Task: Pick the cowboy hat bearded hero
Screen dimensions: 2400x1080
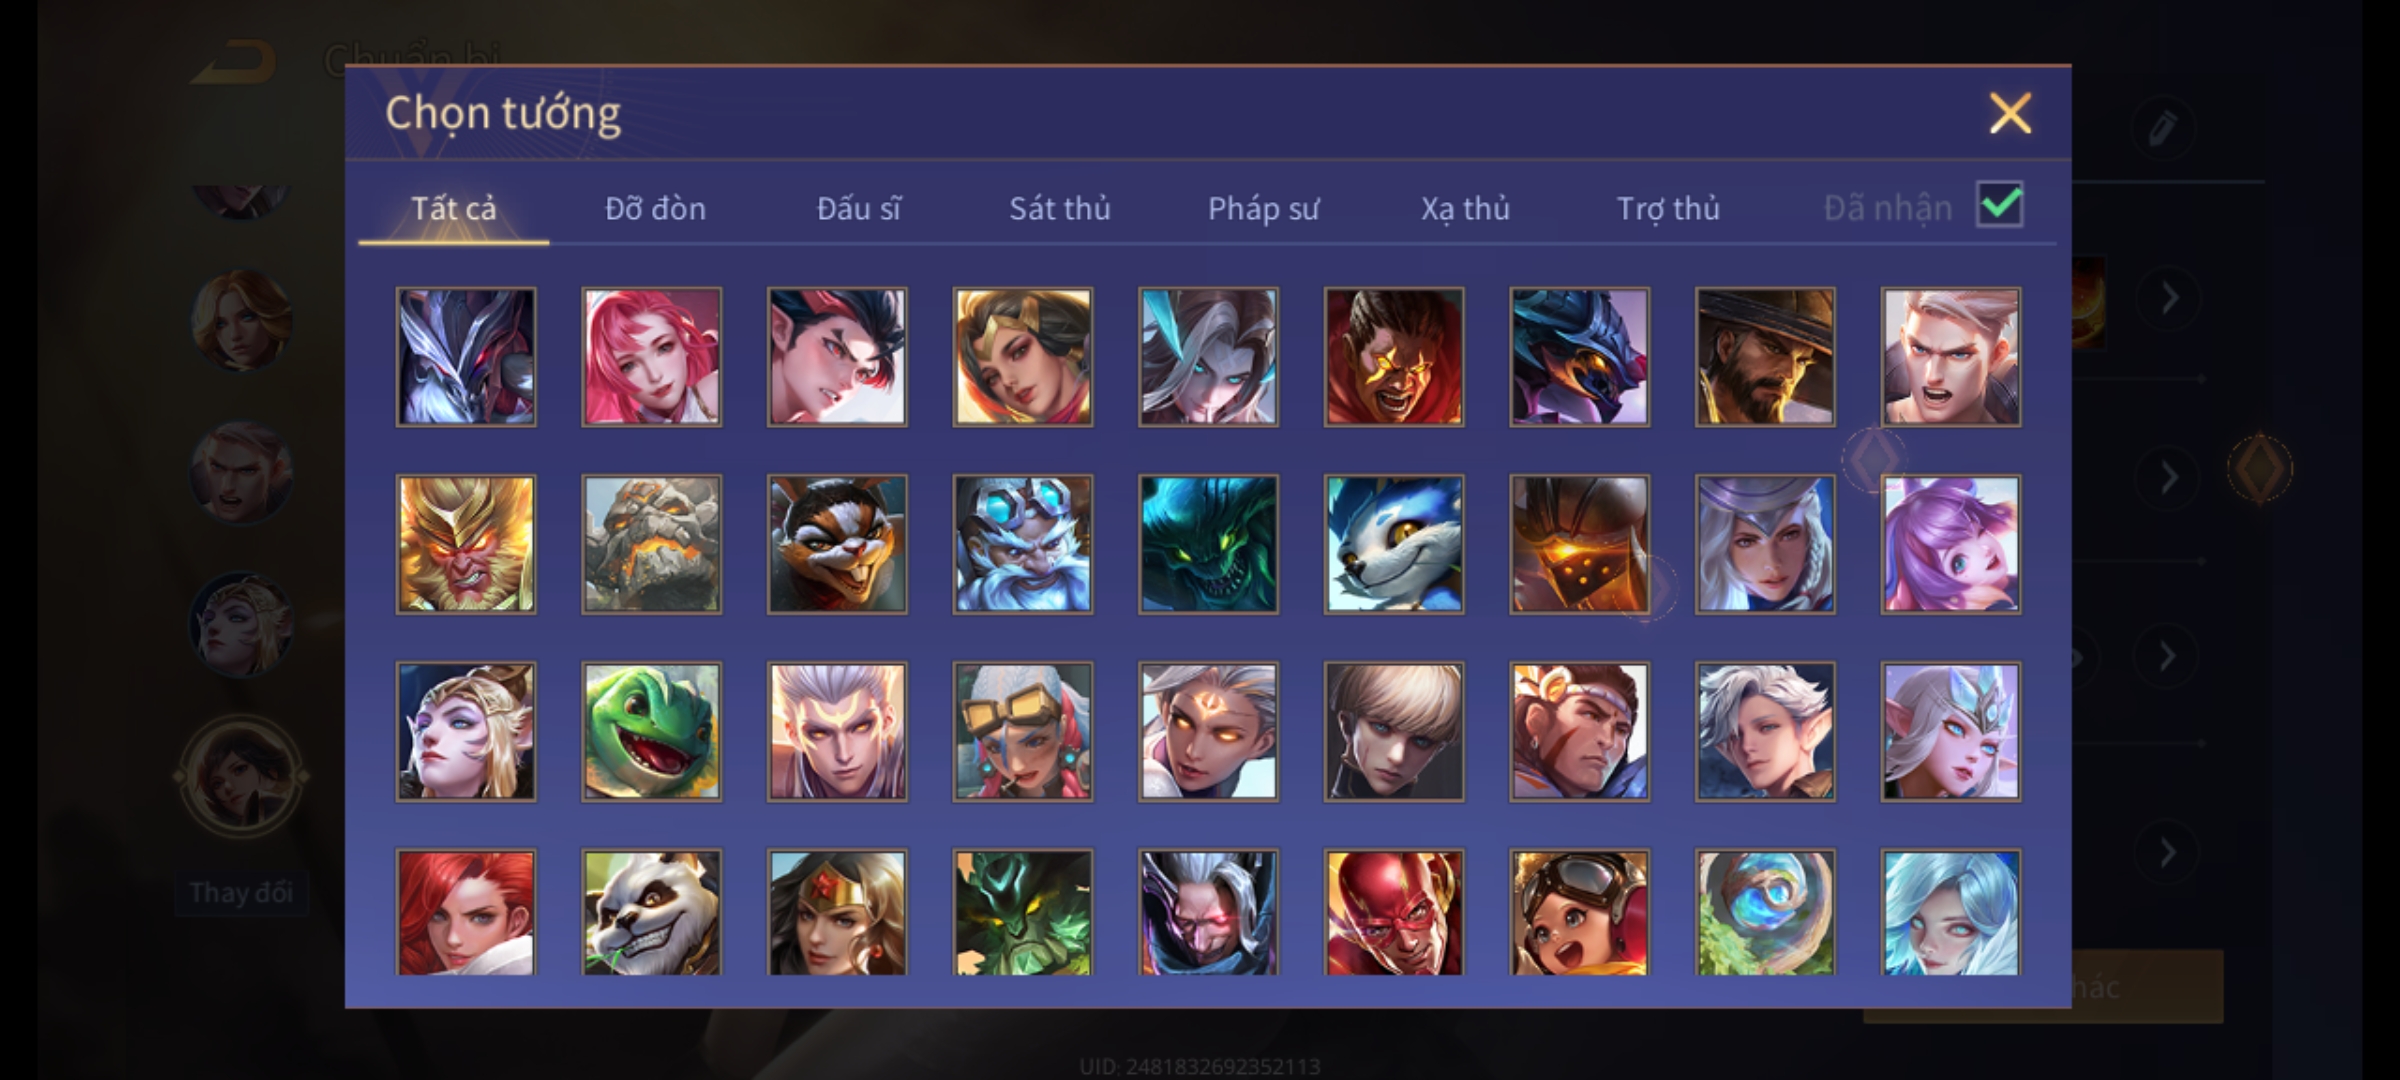Action: [1765, 357]
